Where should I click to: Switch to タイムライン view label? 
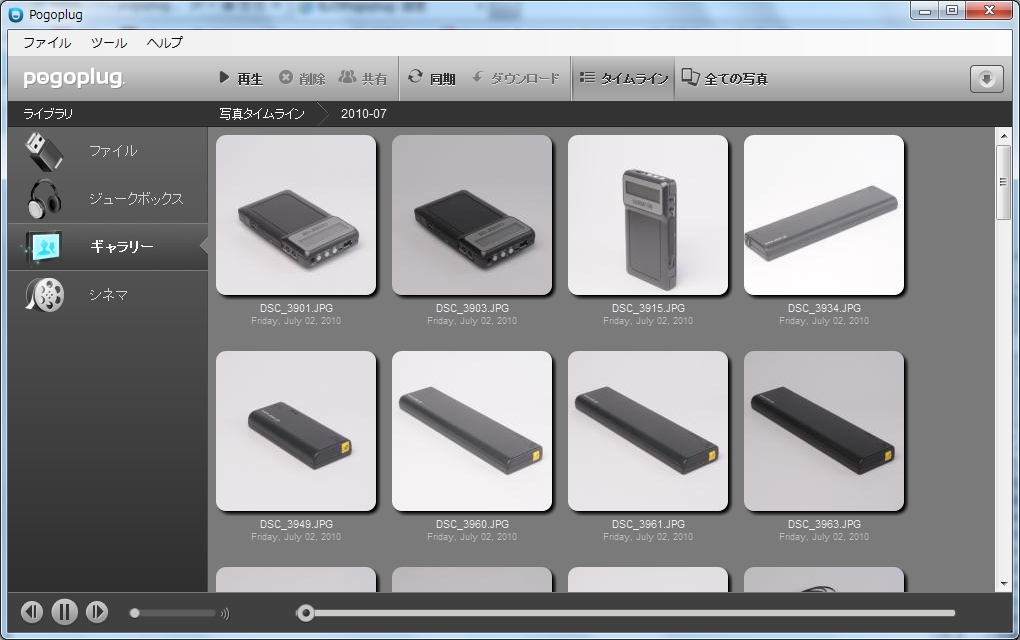(634, 79)
